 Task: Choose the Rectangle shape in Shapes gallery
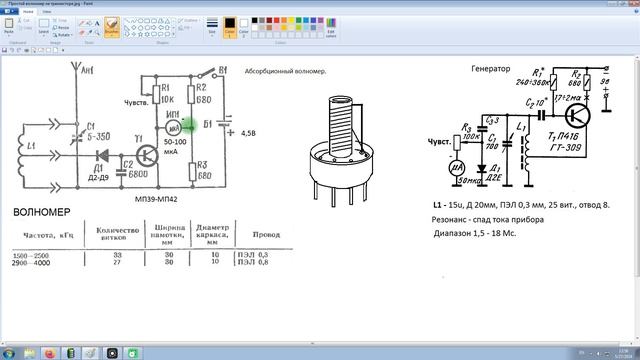(147, 20)
